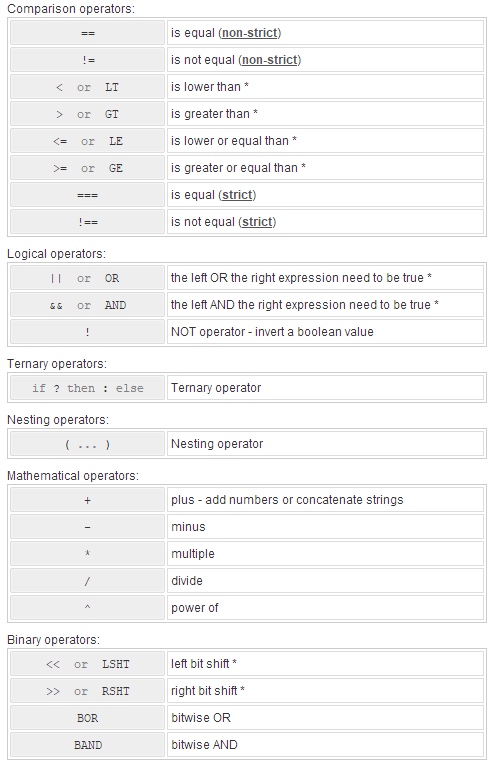496x773 pixels.
Task: Click the '&& or AND' operator cell
Action: [87, 305]
